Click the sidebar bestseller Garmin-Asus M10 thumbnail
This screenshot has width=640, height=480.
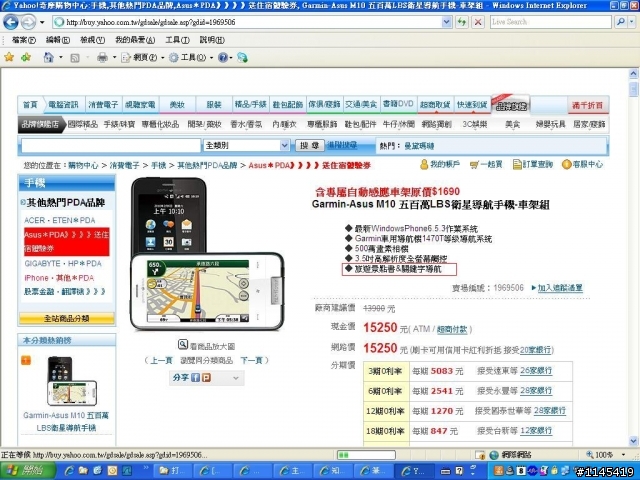tap(72, 381)
